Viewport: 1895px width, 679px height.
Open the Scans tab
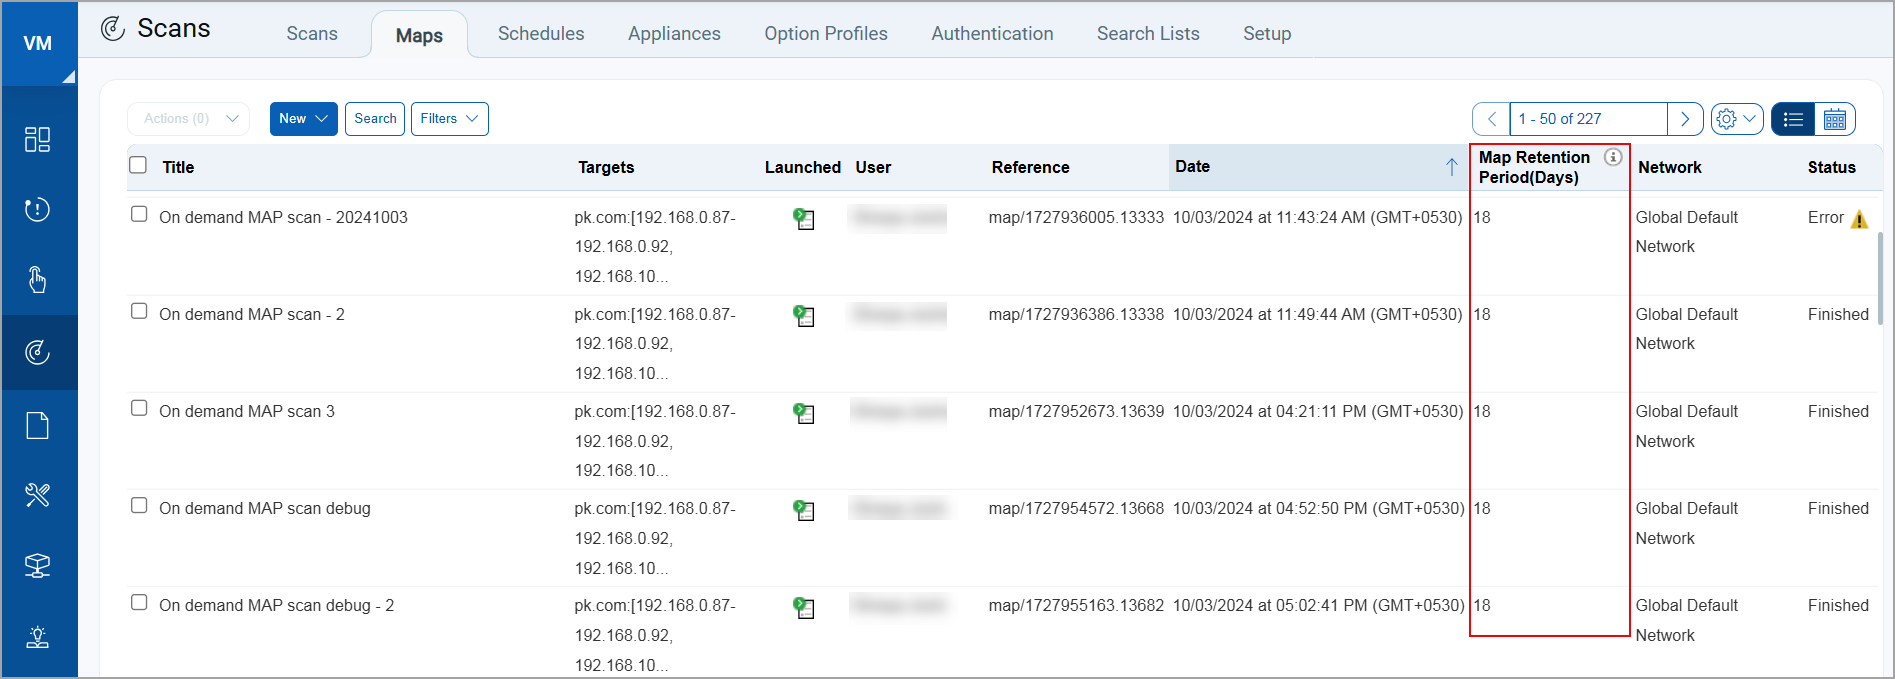(312, 34)
